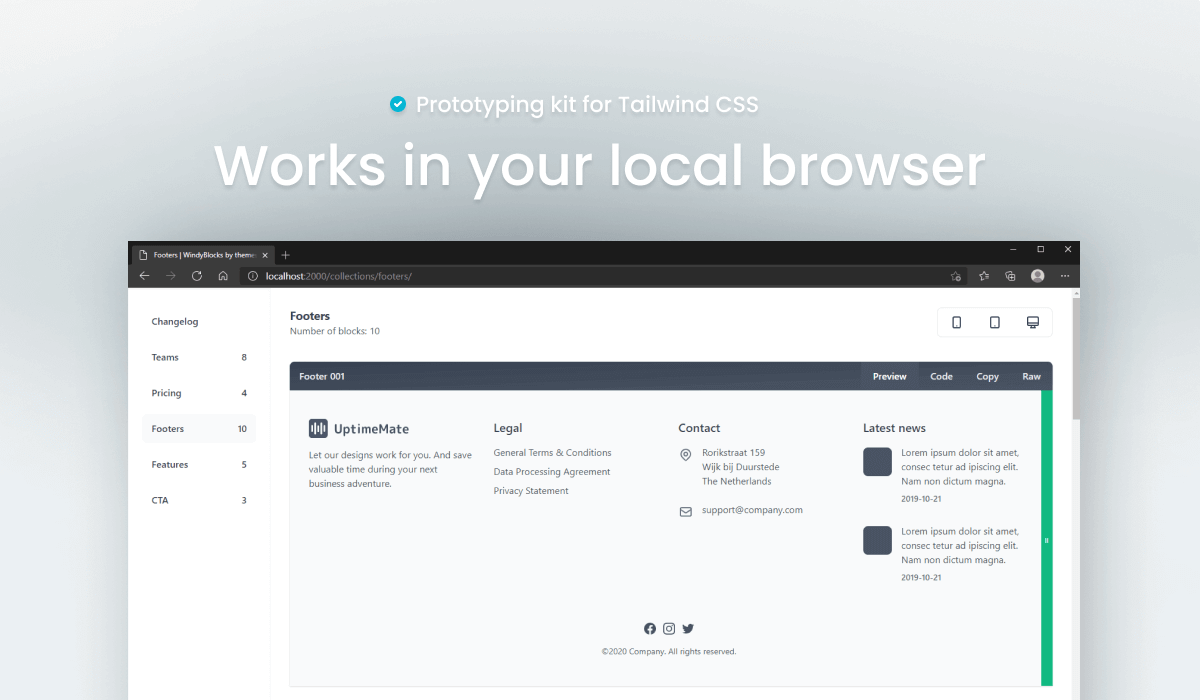Switch to the desktop monitor preview icon
Image resolution: width=1200 pixels, height=700 pixels.
click(x=1033, y=322)
